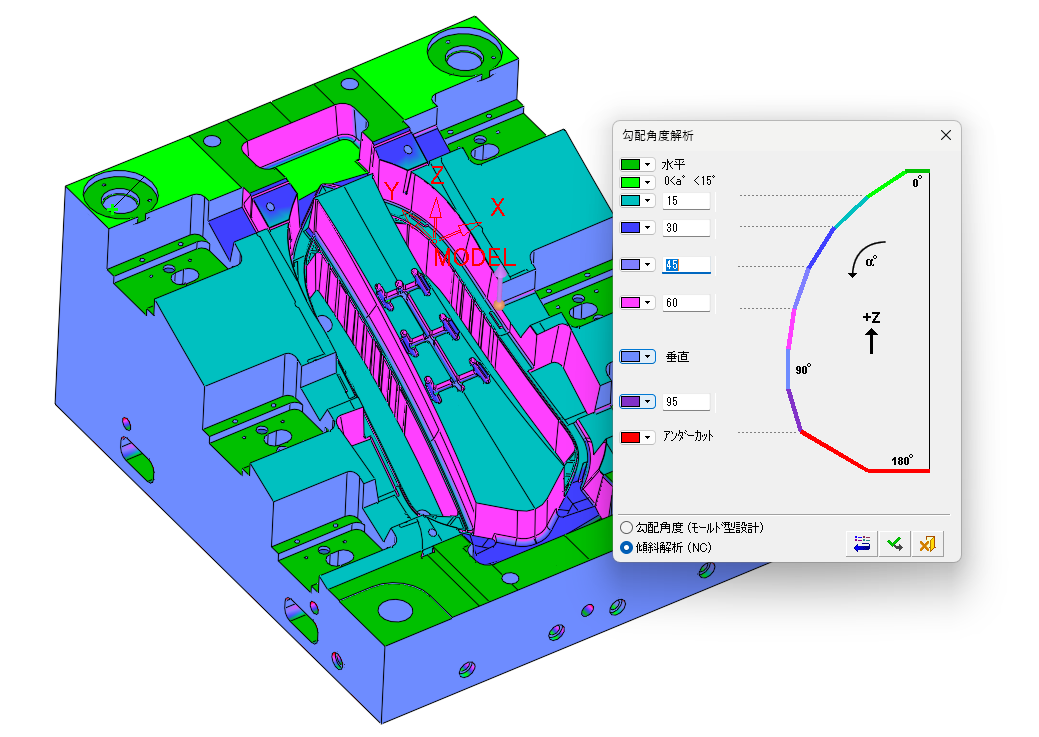
Task: Open the color dropdown beside the 60 field
Action: [x=648, y=302]
